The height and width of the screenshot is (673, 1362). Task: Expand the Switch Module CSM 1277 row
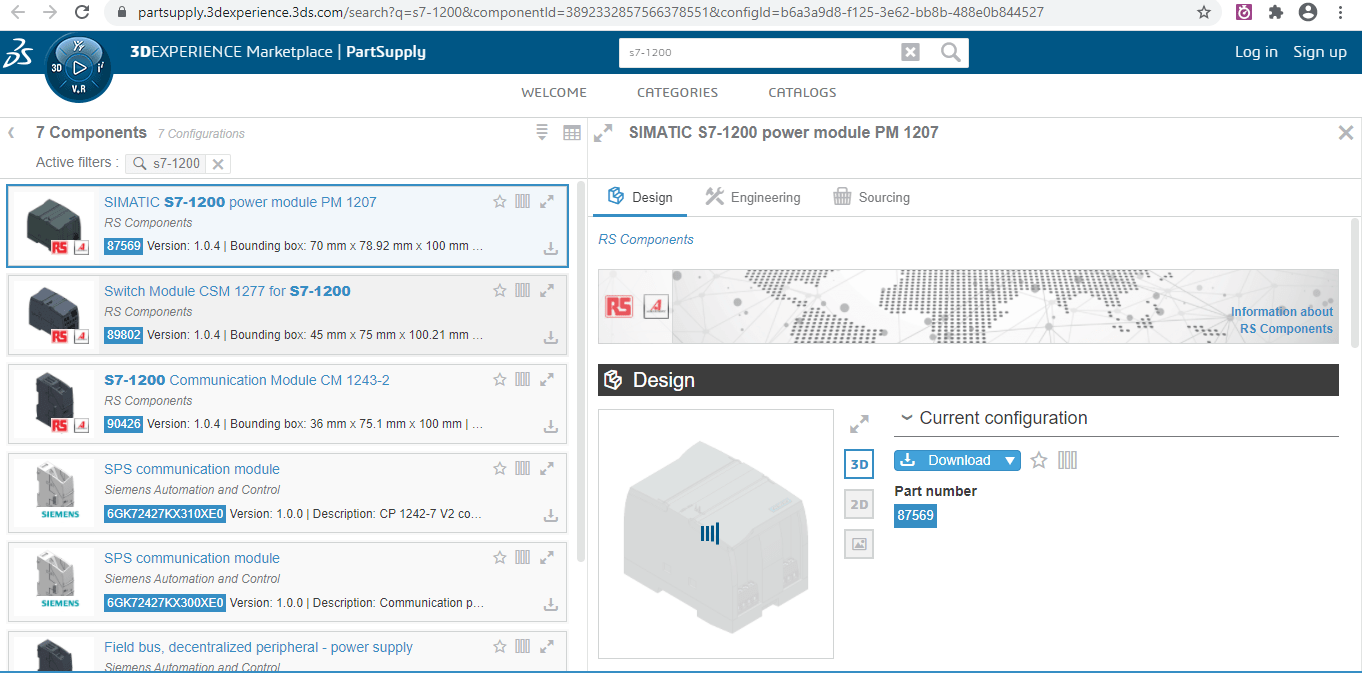[547, 290]
